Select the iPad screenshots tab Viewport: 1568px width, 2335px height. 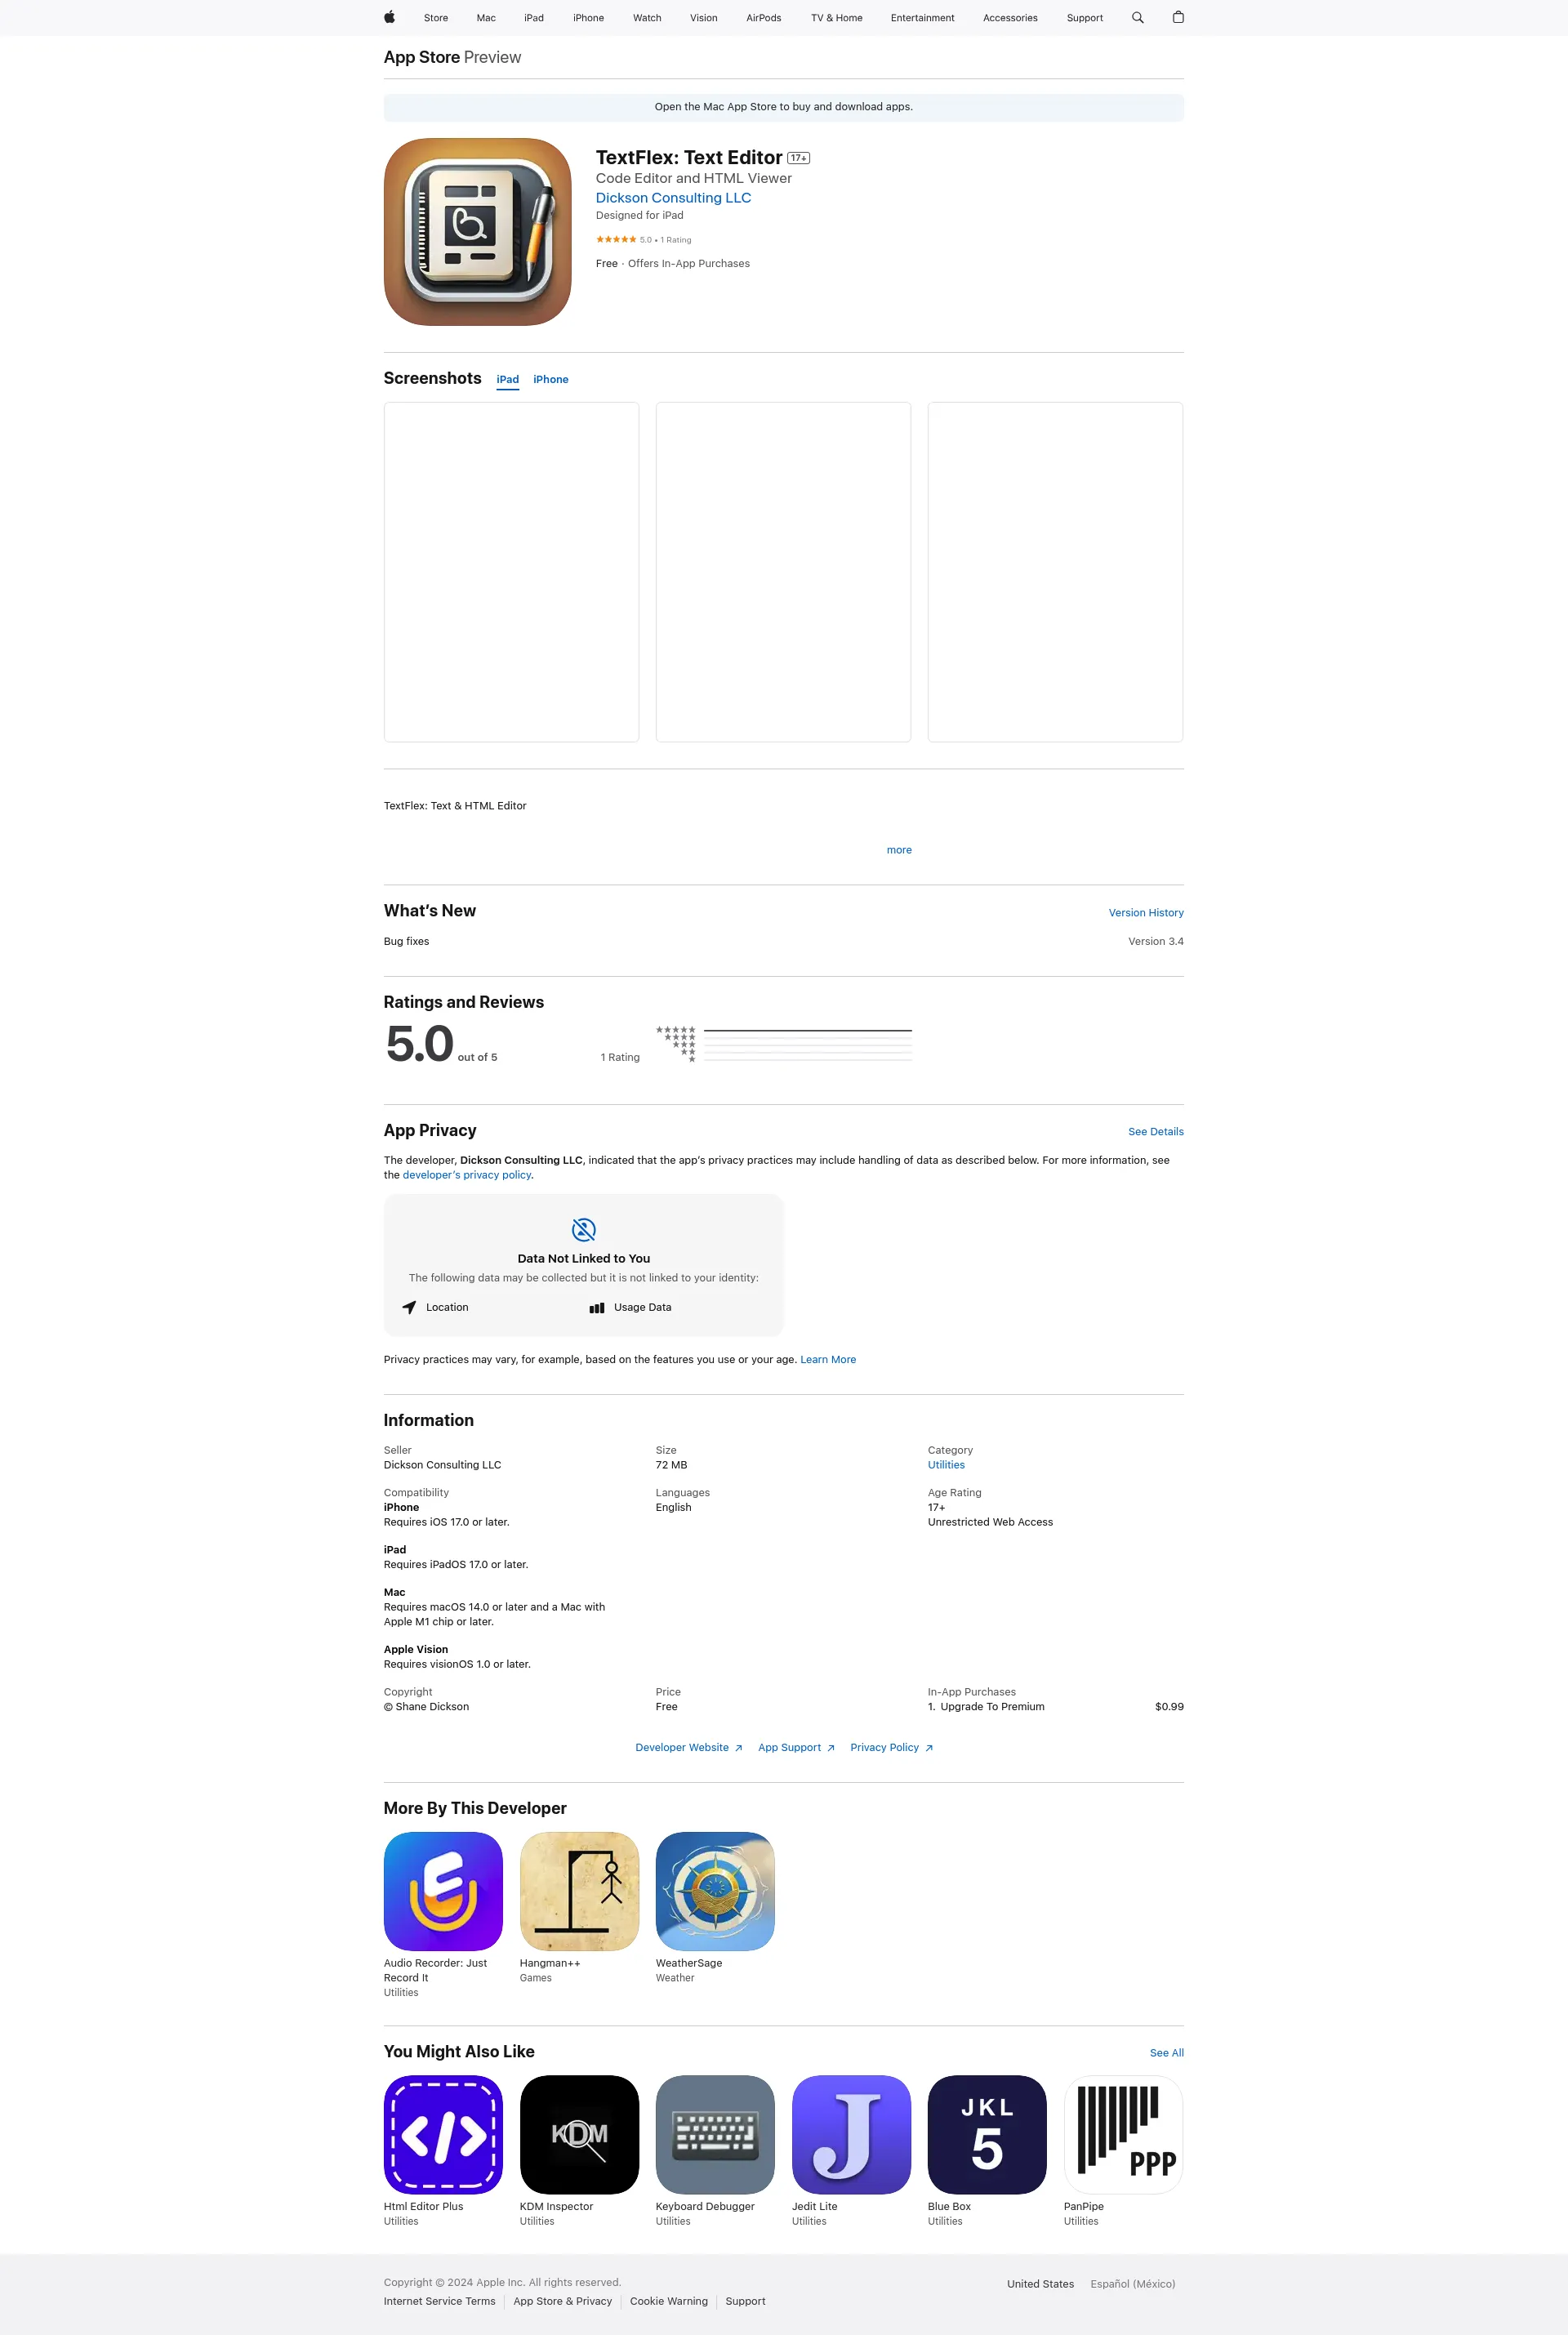[507, 378]
